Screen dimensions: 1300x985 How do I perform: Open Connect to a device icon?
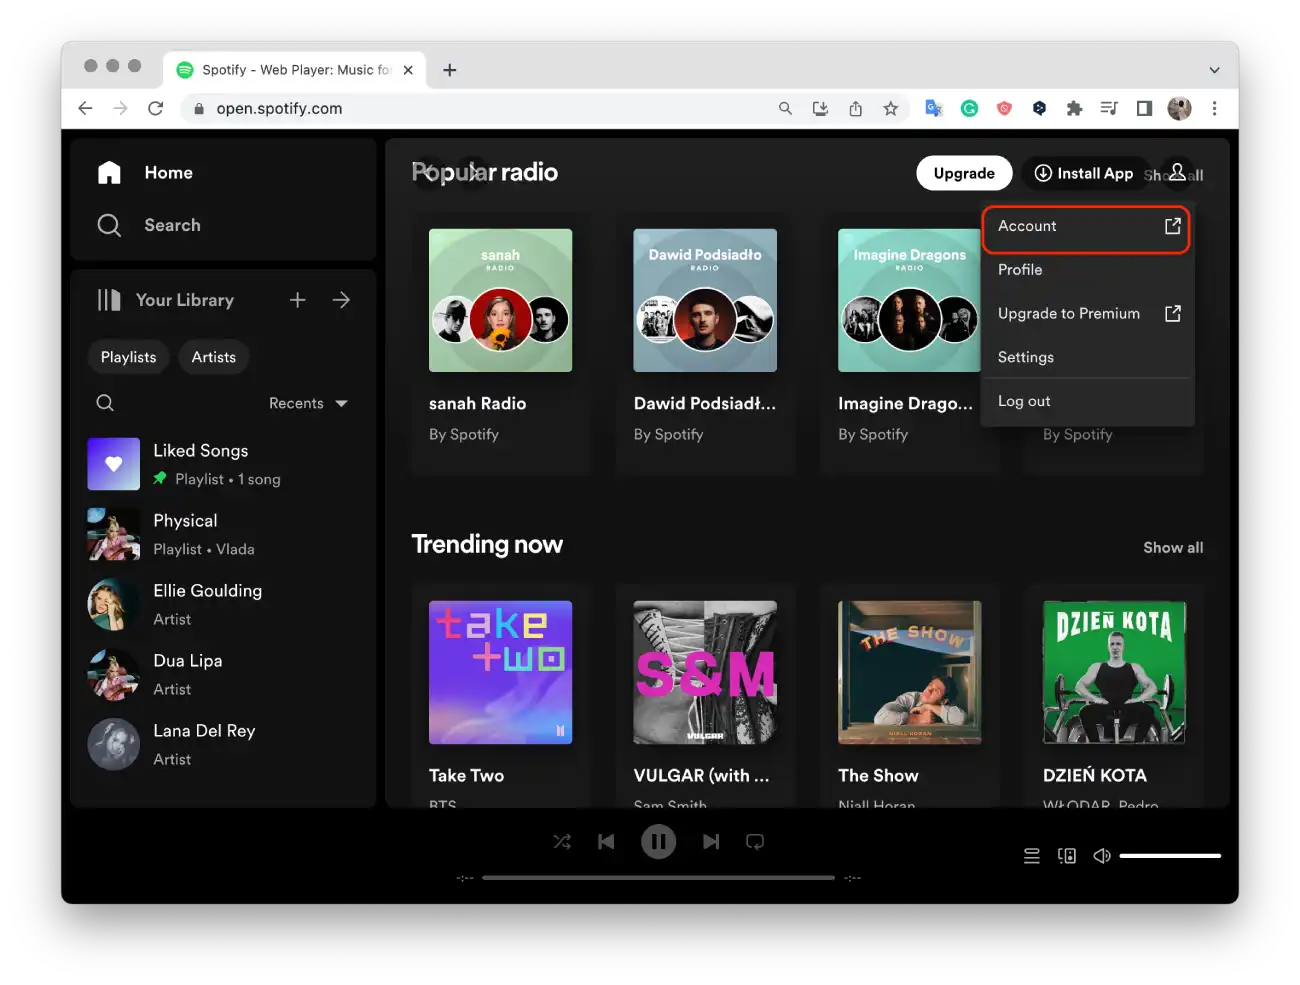(x=1067, y=856)
